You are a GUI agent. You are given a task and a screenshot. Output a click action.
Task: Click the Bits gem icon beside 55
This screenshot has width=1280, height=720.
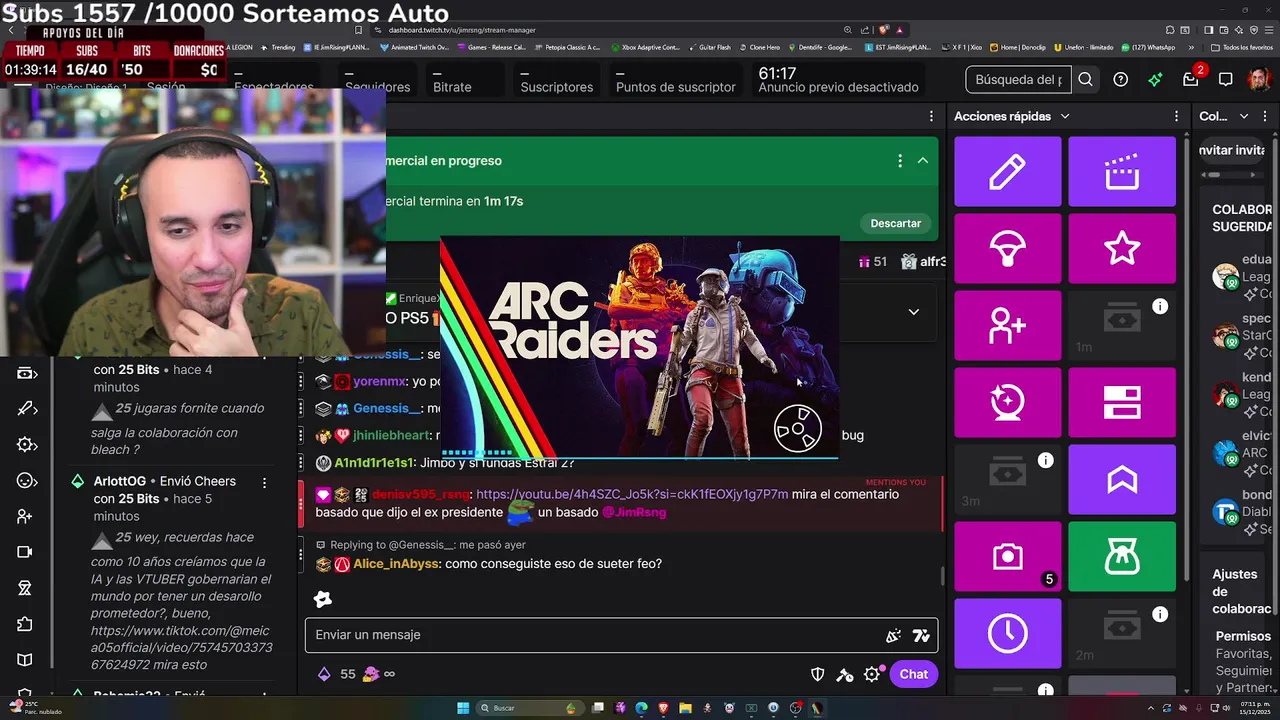point(324,674)
